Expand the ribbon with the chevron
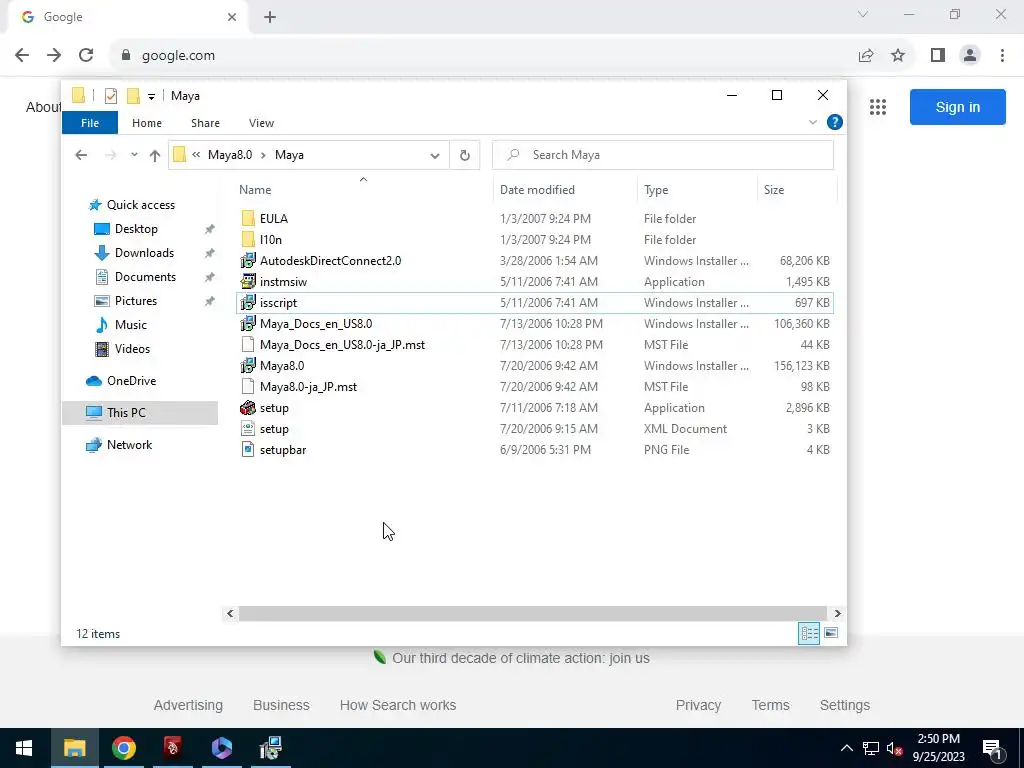1024x768 pixels. (x=812, y=122)
